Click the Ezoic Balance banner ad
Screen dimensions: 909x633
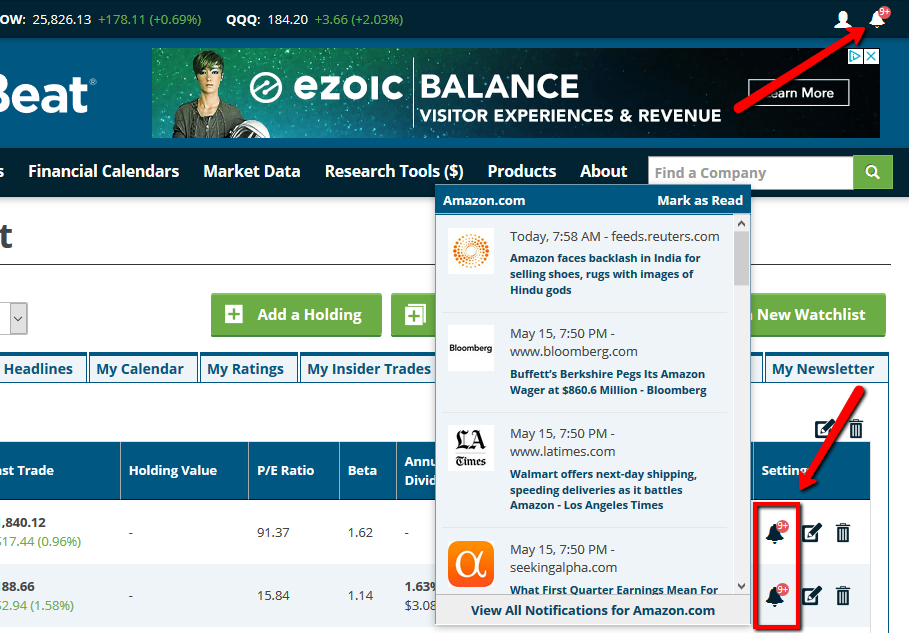coord(516,93)
